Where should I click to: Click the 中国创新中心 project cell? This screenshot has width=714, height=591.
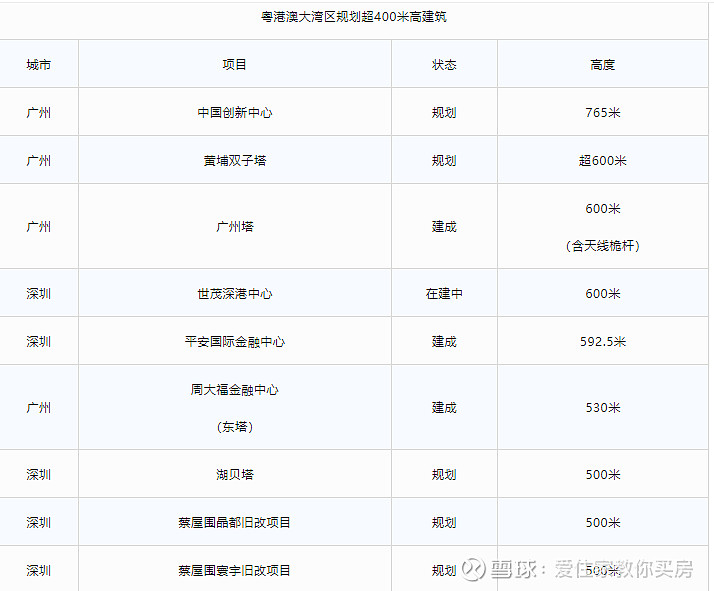tap(235, 112)
